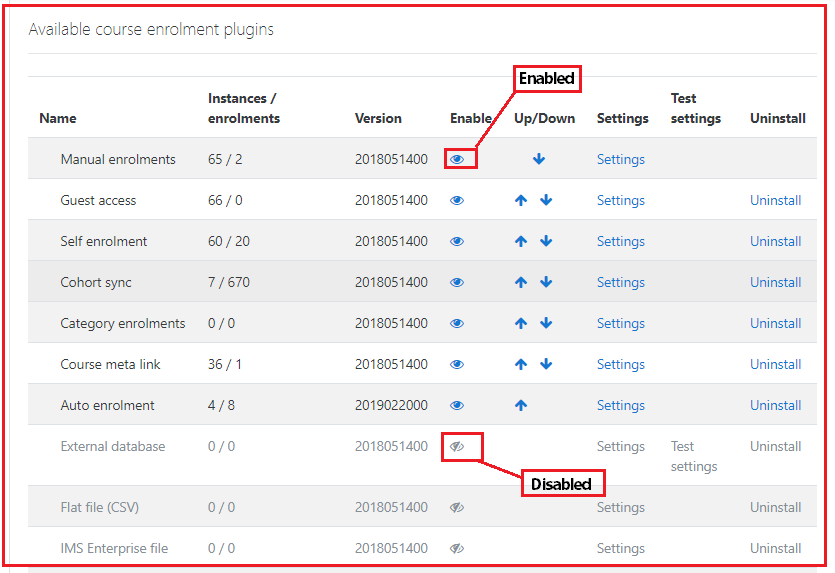The width and height of the screenshot is (835, 573).
Task: Hide the Cohort sync plugin
Action: click(457, 282)
